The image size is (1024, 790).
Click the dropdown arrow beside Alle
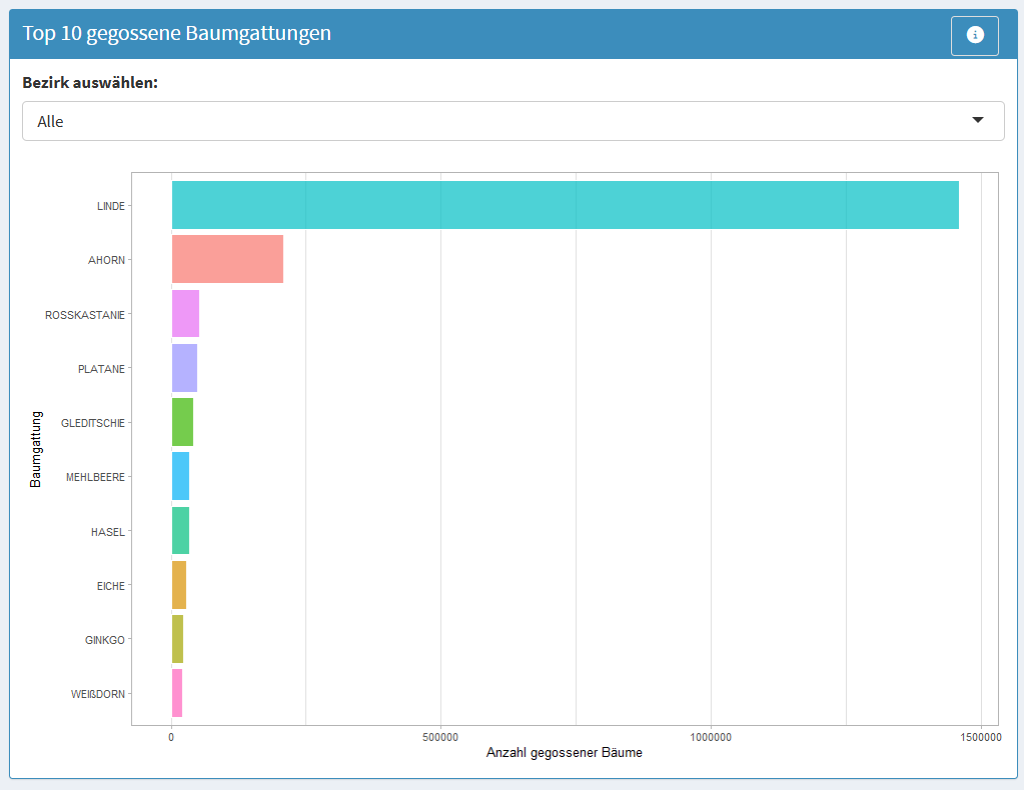coord(977,120)
